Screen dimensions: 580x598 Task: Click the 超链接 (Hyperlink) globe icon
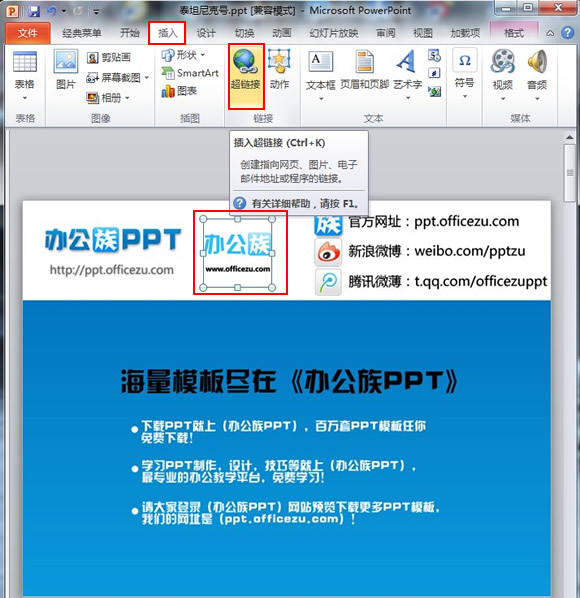coord(246,62)
